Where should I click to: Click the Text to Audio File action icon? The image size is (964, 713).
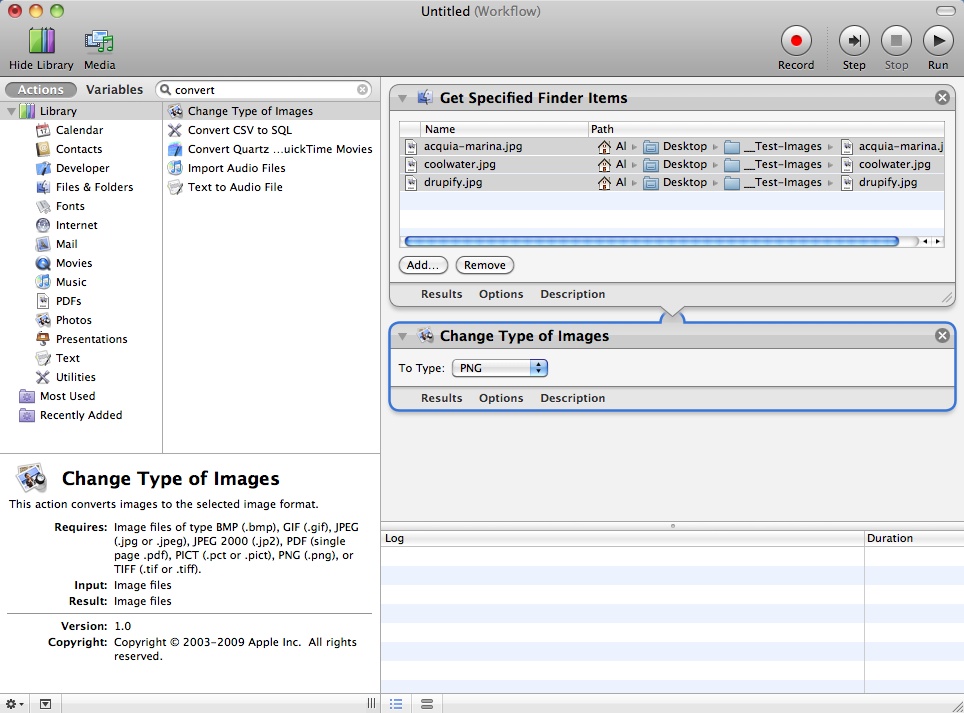tap(176, 187)
